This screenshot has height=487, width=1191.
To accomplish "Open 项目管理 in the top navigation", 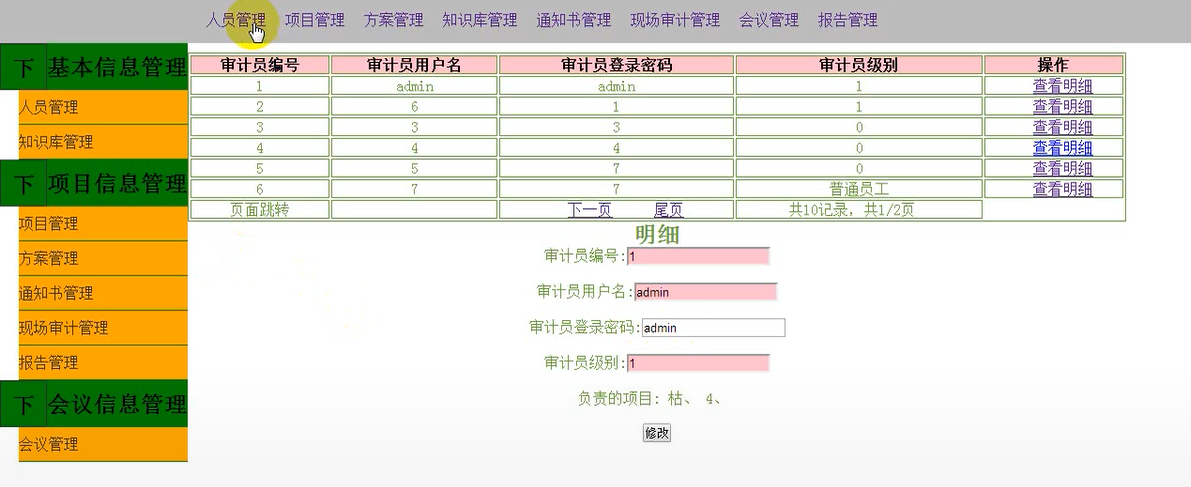I will [314, 21].
